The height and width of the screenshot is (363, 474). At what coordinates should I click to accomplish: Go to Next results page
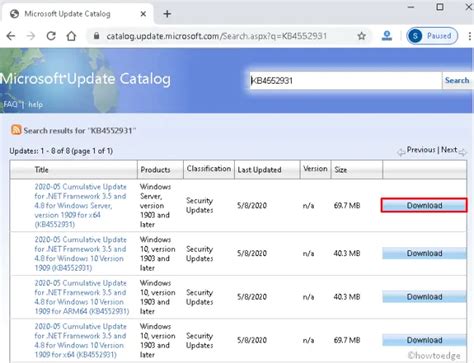449,150
